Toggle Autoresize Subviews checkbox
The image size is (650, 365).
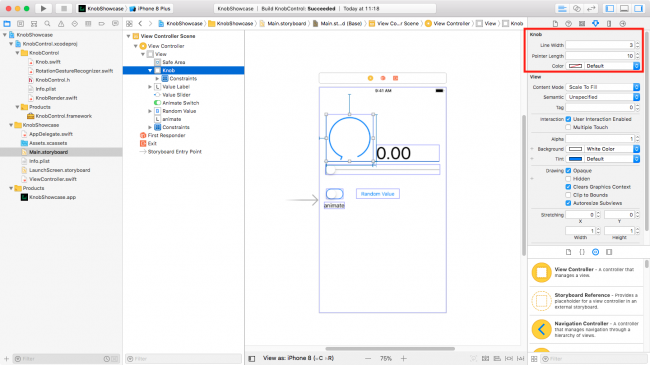click(568, 203)
